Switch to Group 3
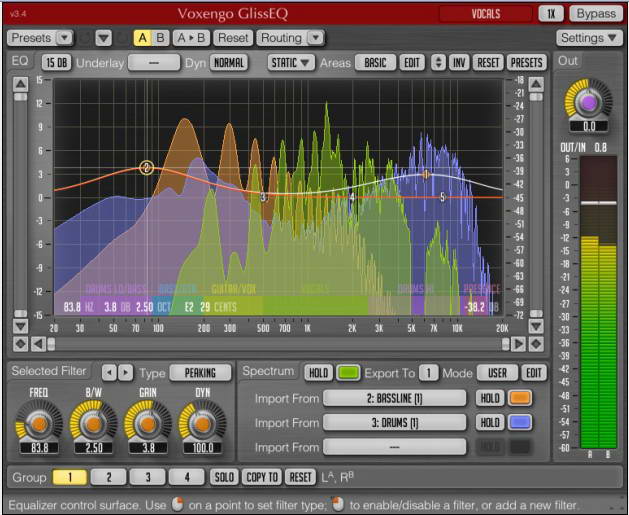This screenshot has height=515, width=629. click(x=147, y=477)
